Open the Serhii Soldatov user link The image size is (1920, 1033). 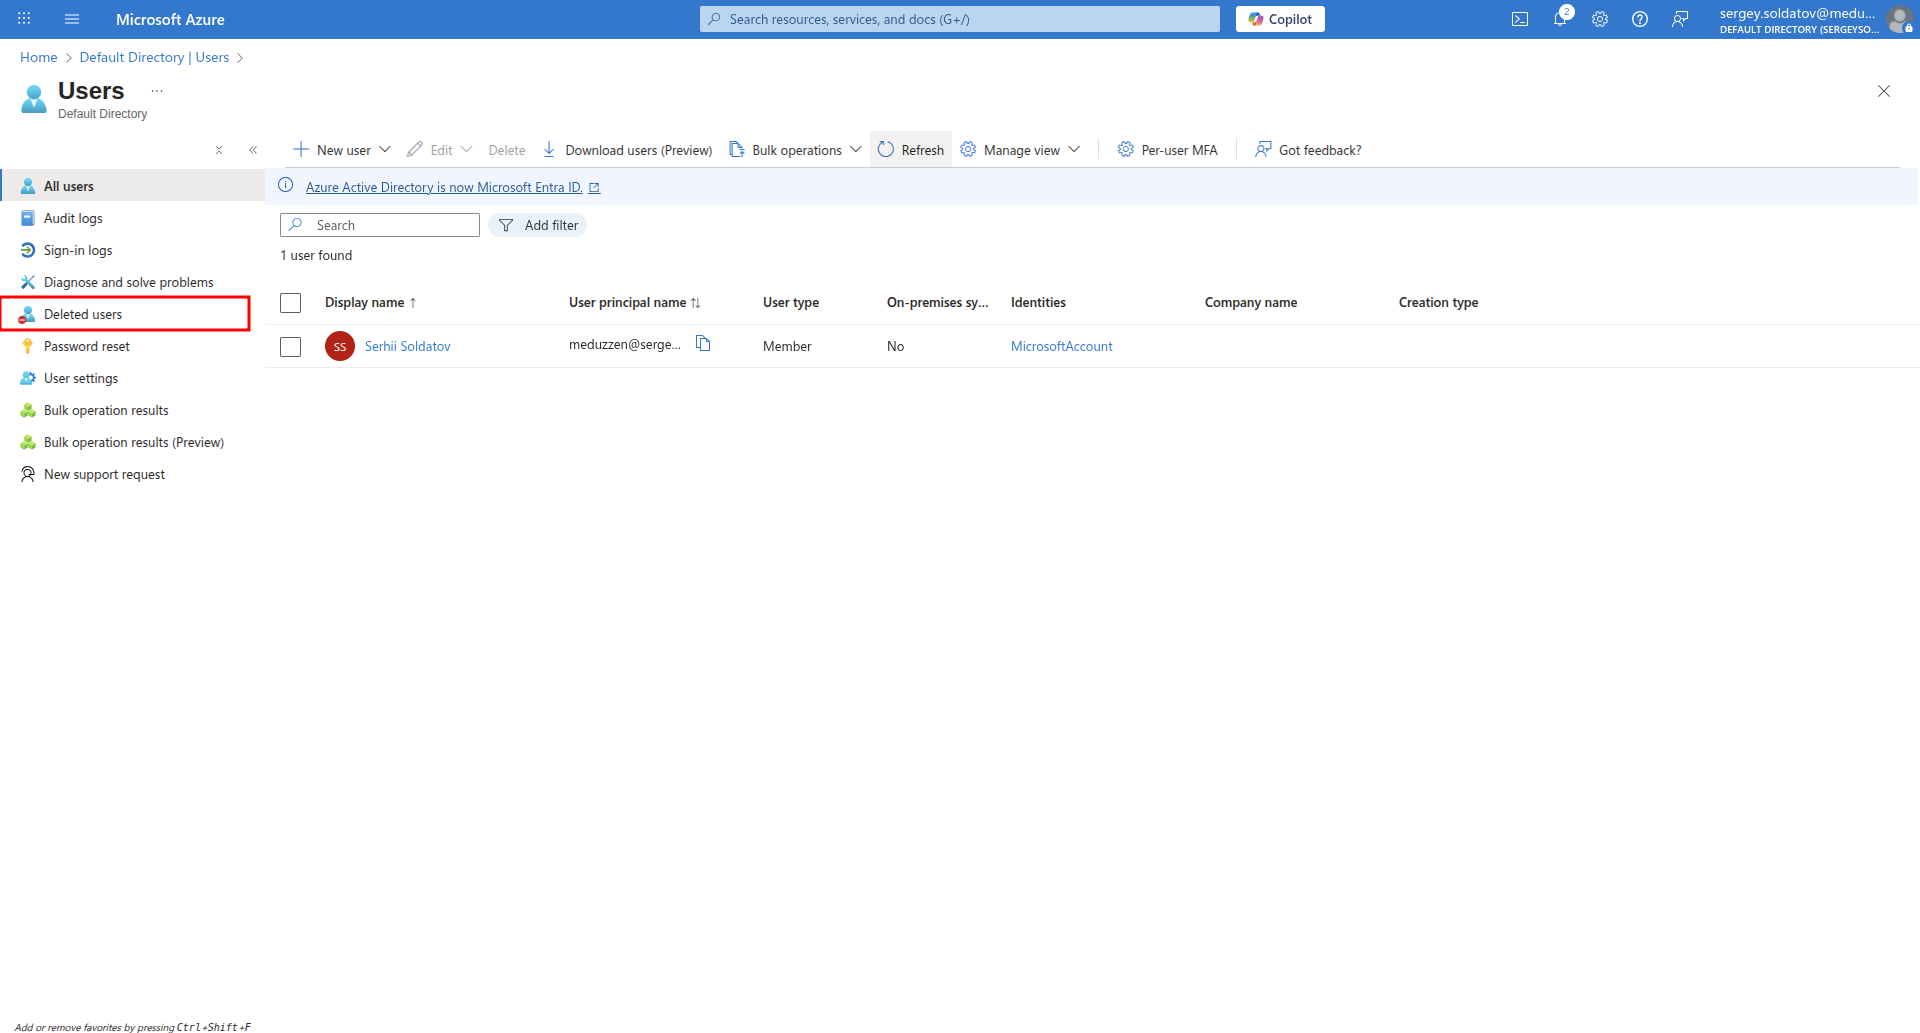click(x=408, y=346)
